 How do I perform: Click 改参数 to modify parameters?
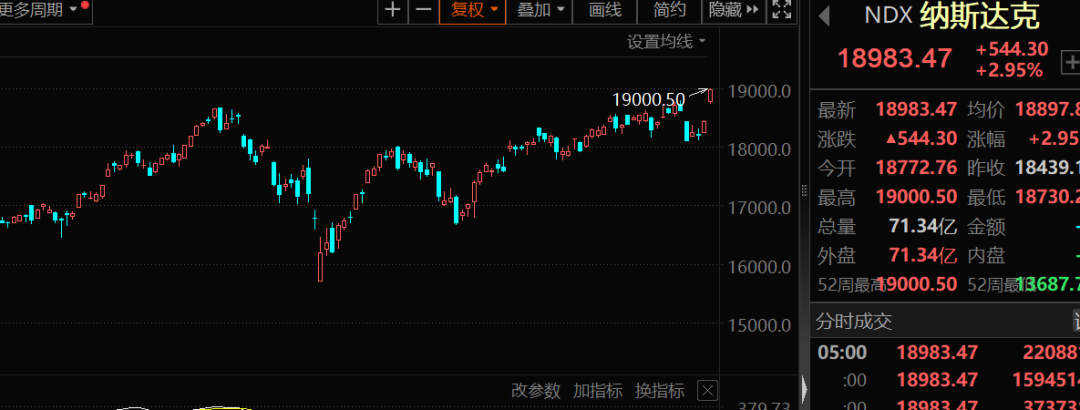[537, 390]
